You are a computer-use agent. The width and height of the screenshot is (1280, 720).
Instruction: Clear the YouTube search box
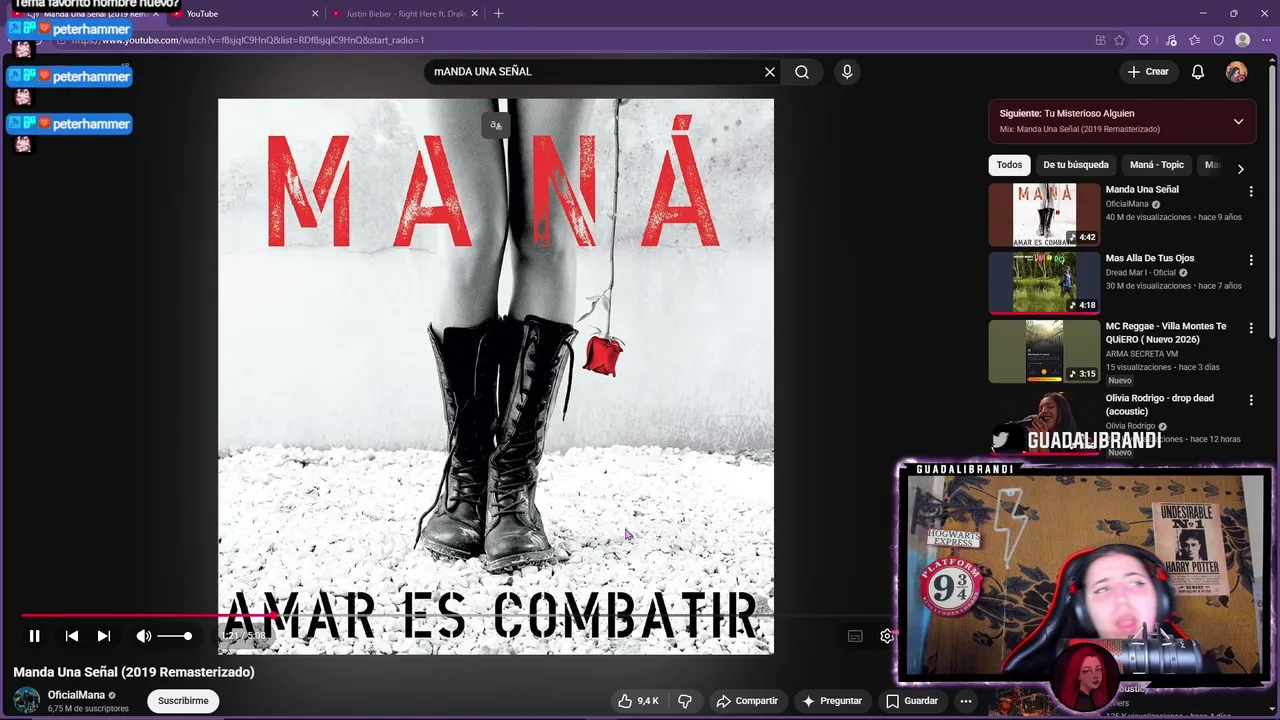(x=770, y=72)
